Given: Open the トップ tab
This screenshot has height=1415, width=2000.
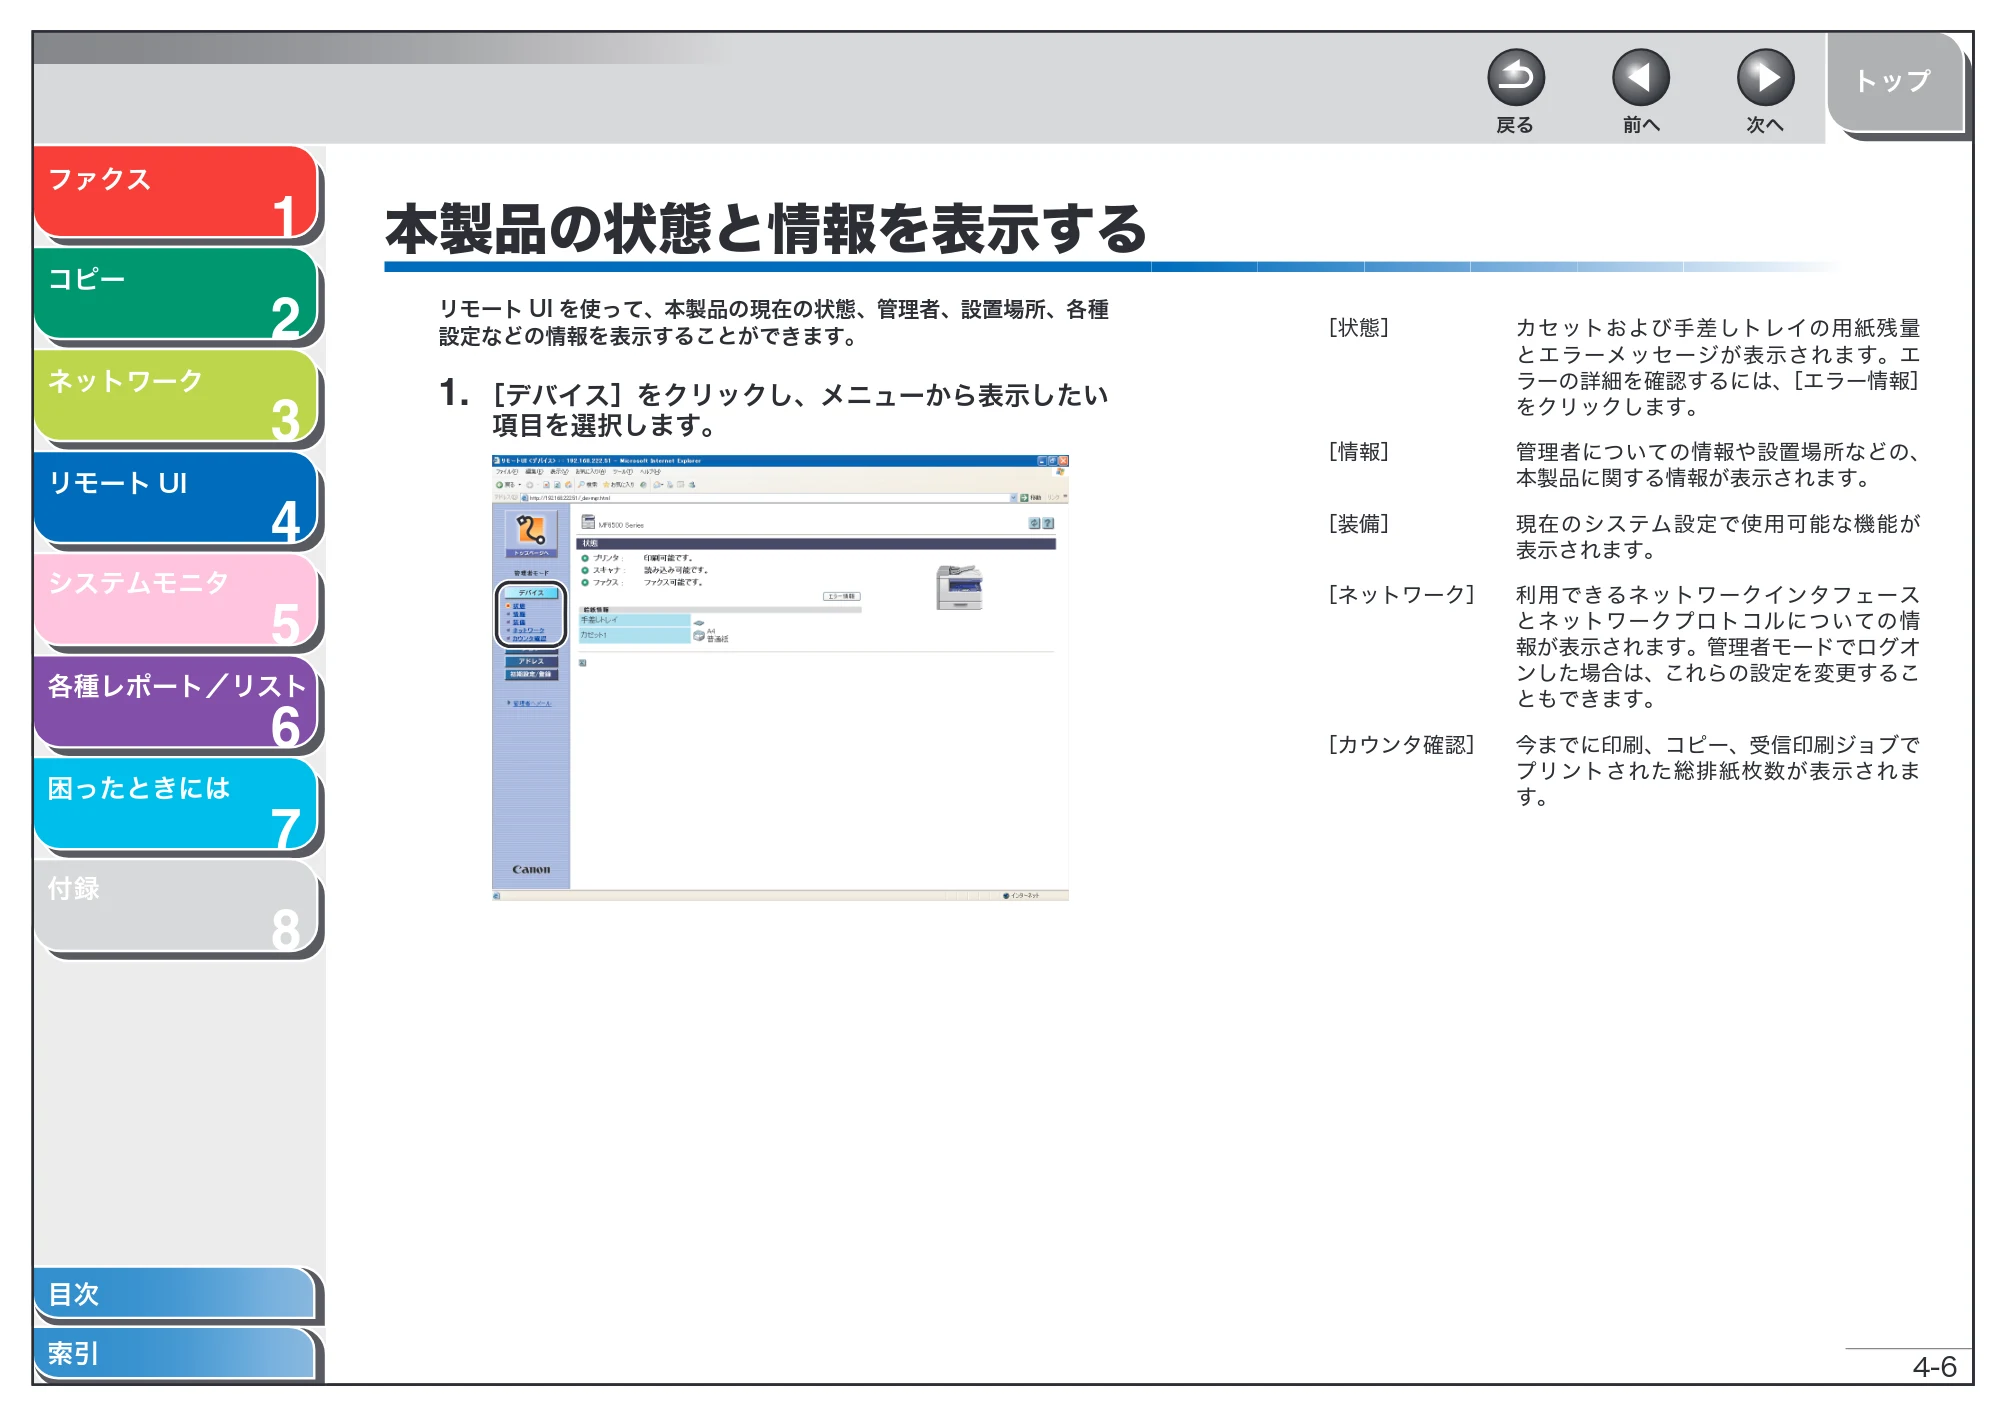Looking at the screenshot, I should pos(1895,82).
